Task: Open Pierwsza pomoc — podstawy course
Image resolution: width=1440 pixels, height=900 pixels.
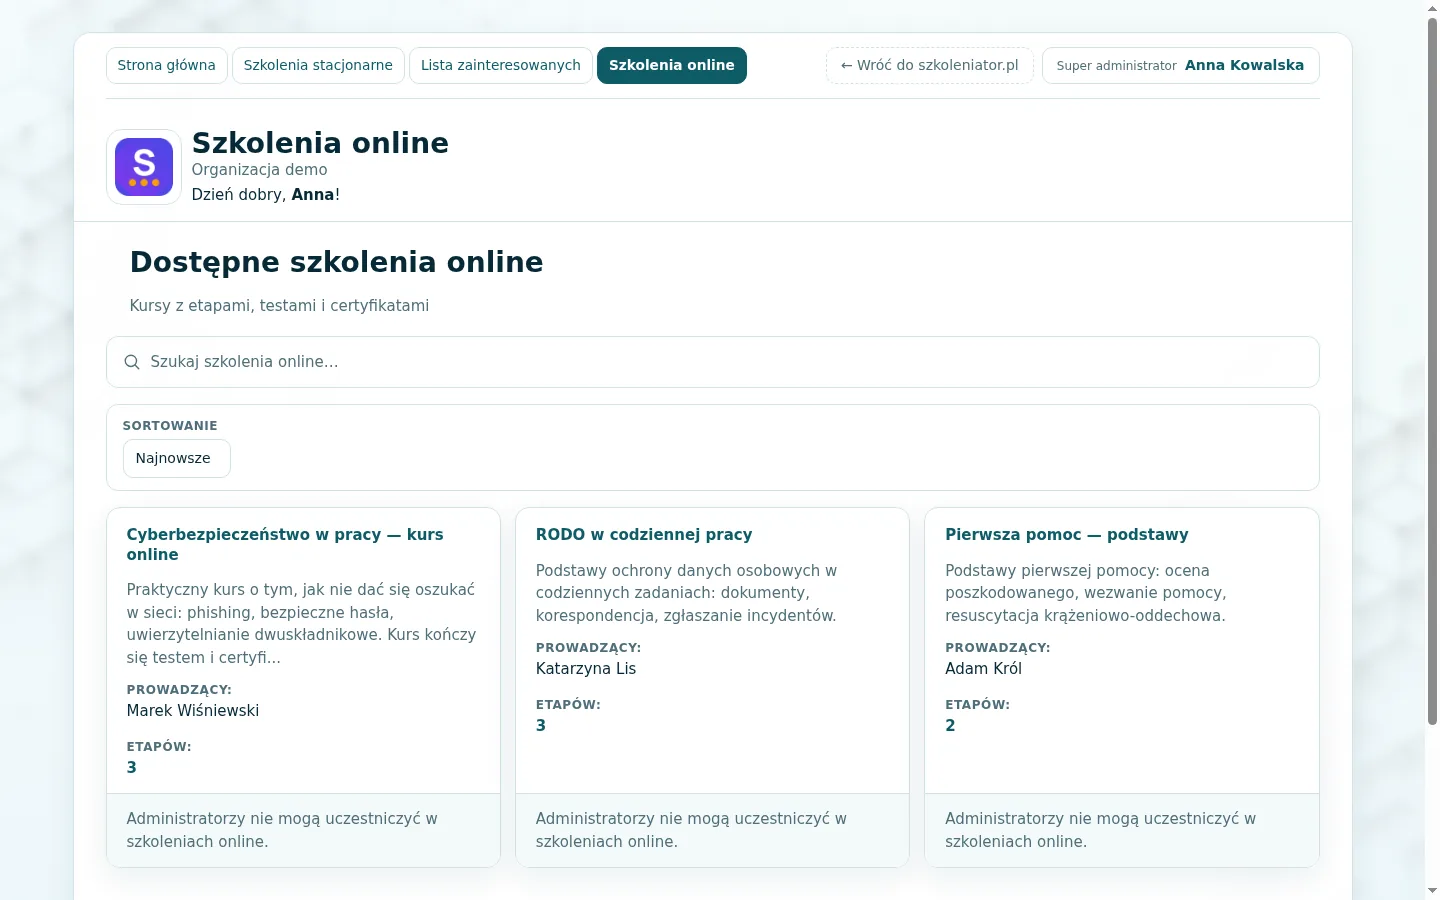Action: pos(1067,534)
